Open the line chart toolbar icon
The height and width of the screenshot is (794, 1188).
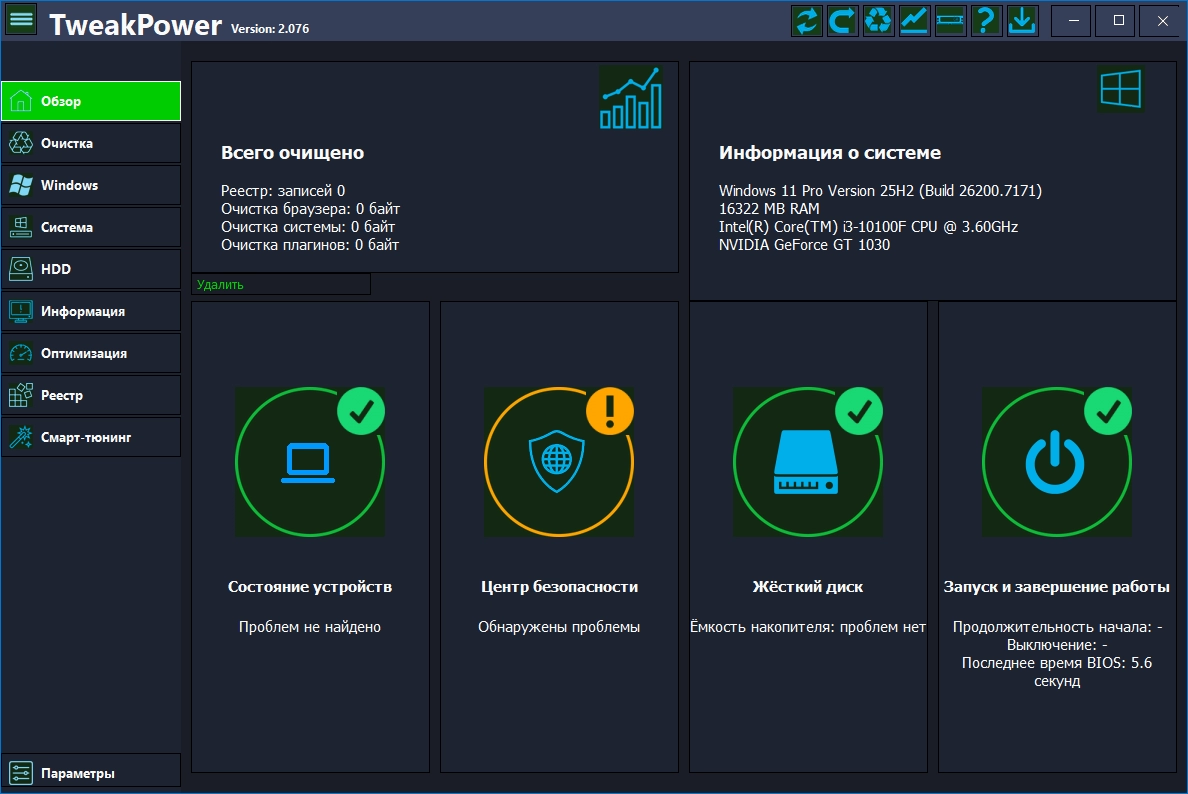point(914,20)
